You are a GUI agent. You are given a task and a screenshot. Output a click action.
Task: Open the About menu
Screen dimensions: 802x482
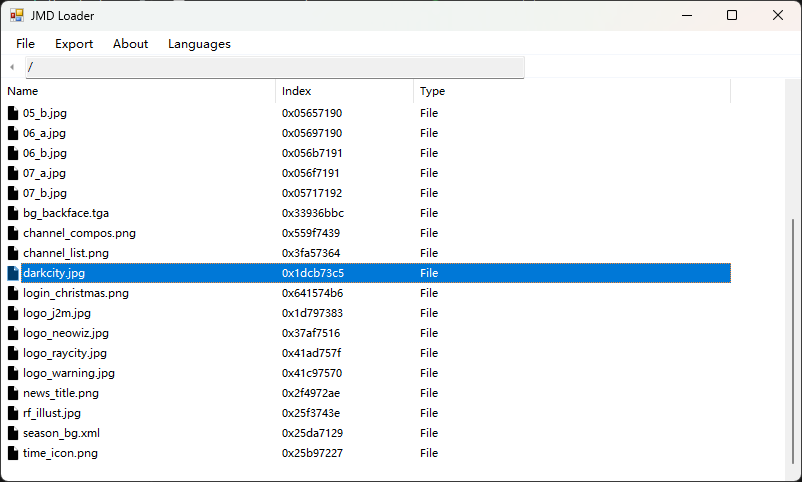point(130,44)
